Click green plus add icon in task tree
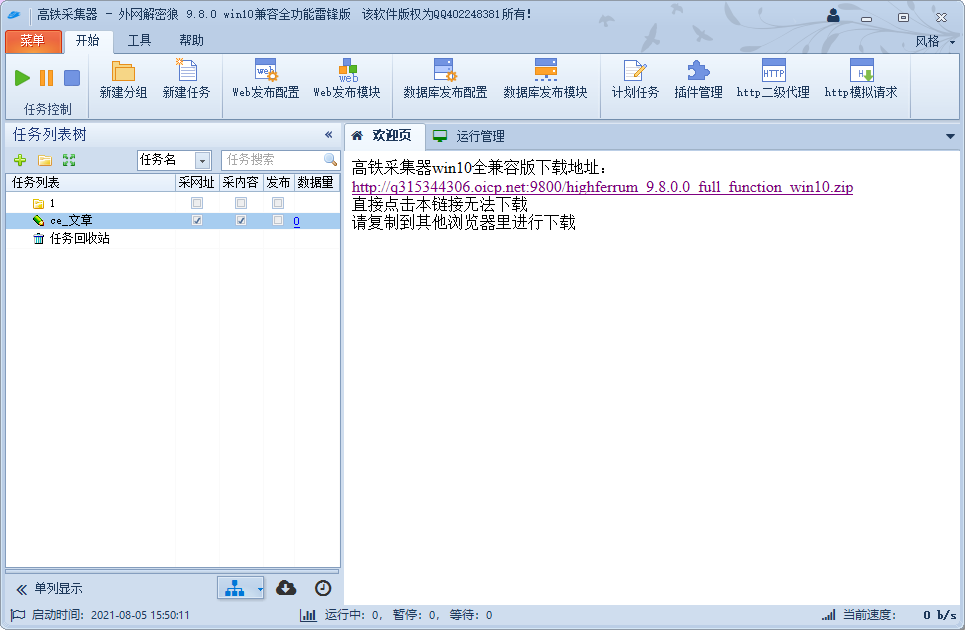Image resolution: width=965 pixels, height=630 pixels. pyautogui.click(x=20, y=161)
